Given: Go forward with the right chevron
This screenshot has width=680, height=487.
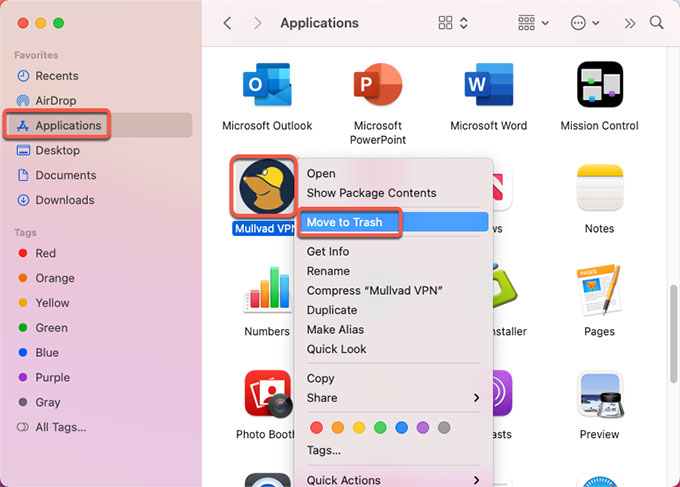Looking at the screenshot, I should point(258,23).
